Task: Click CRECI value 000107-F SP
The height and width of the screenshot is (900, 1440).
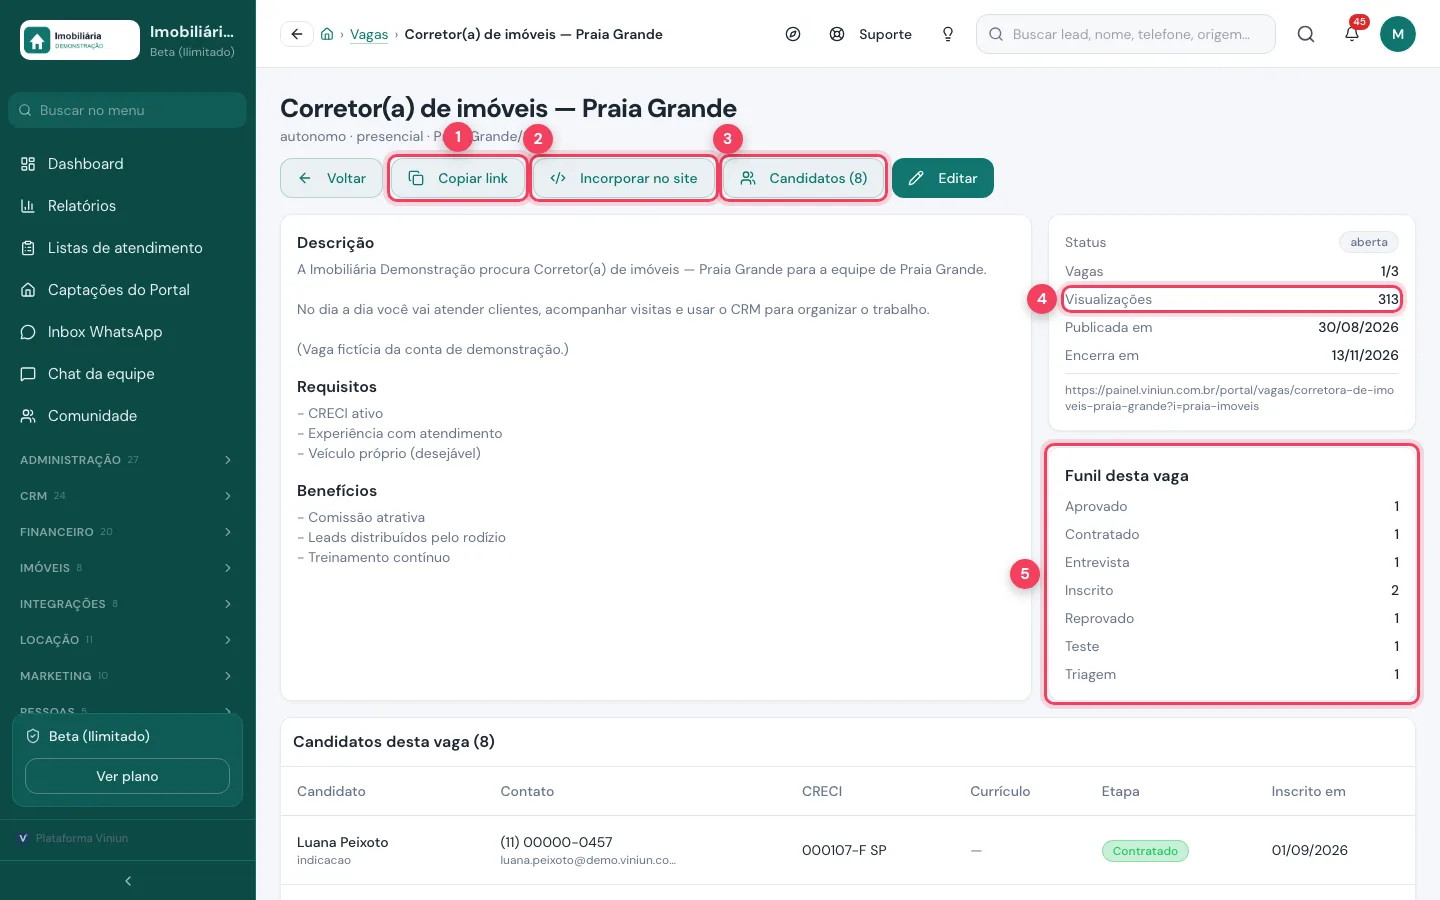Action: pyautogui.click(x=844, y=850)
